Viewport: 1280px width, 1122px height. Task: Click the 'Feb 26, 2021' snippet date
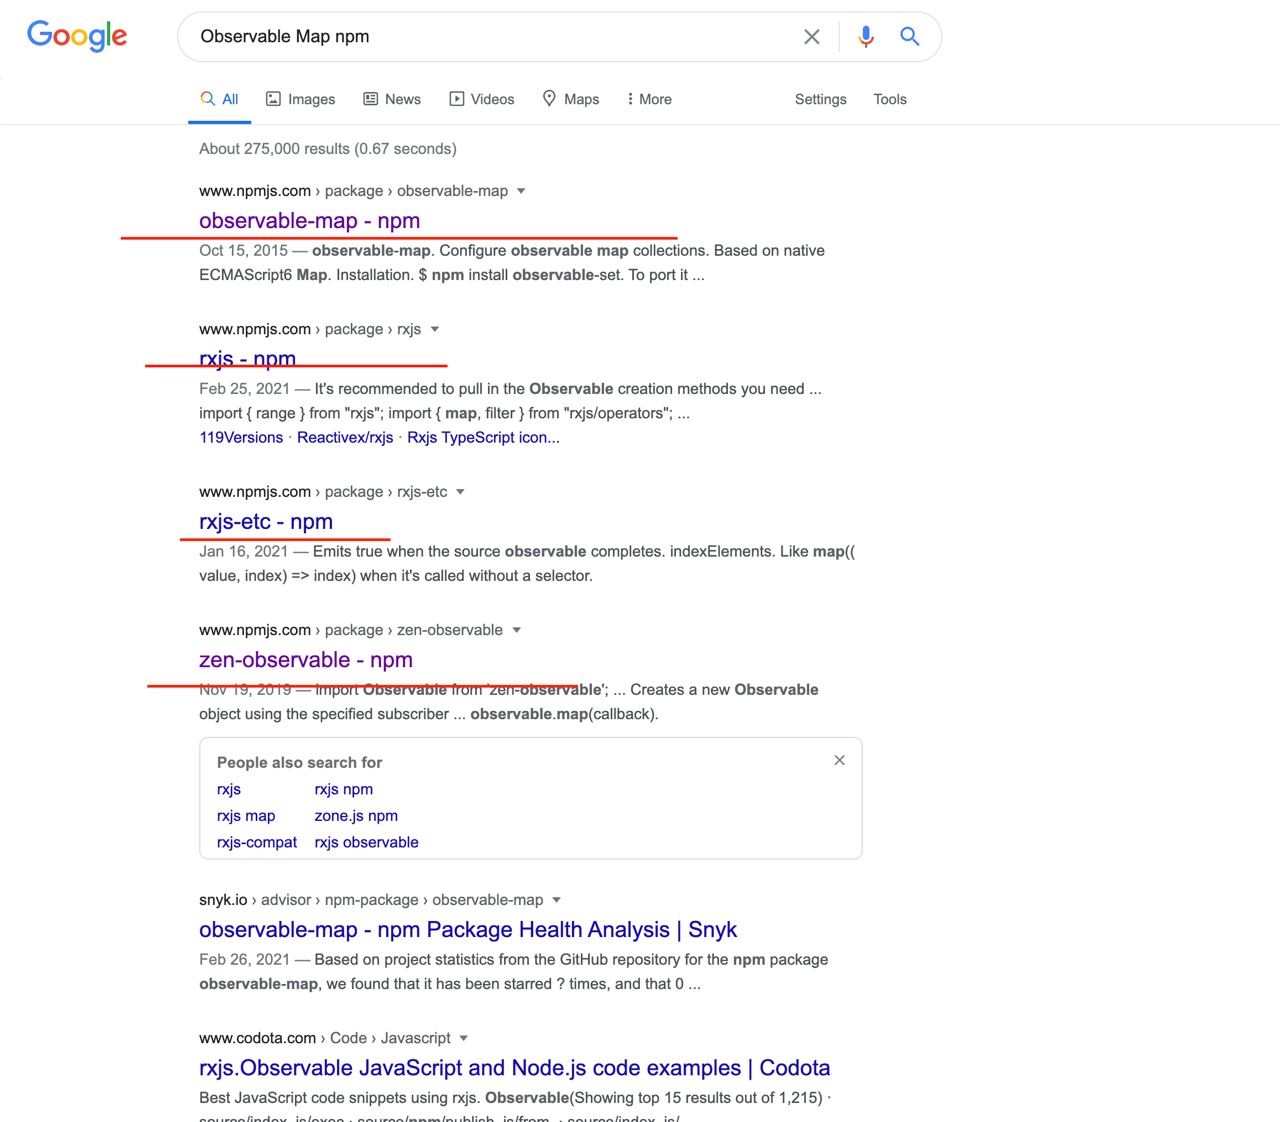244,960
